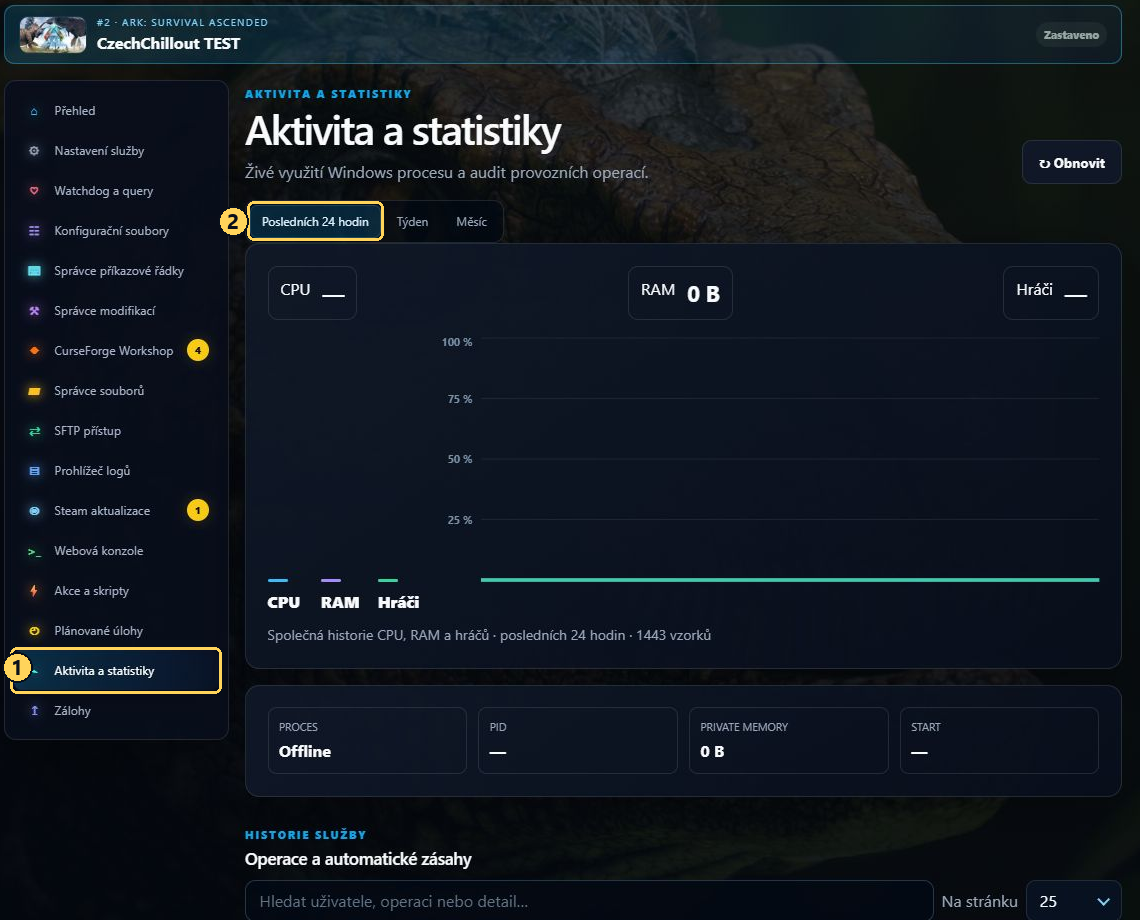This screenshot has width=1140, height=920.
Task: Click the ARK server thumbnail image
Action: [x=52, y=34]
